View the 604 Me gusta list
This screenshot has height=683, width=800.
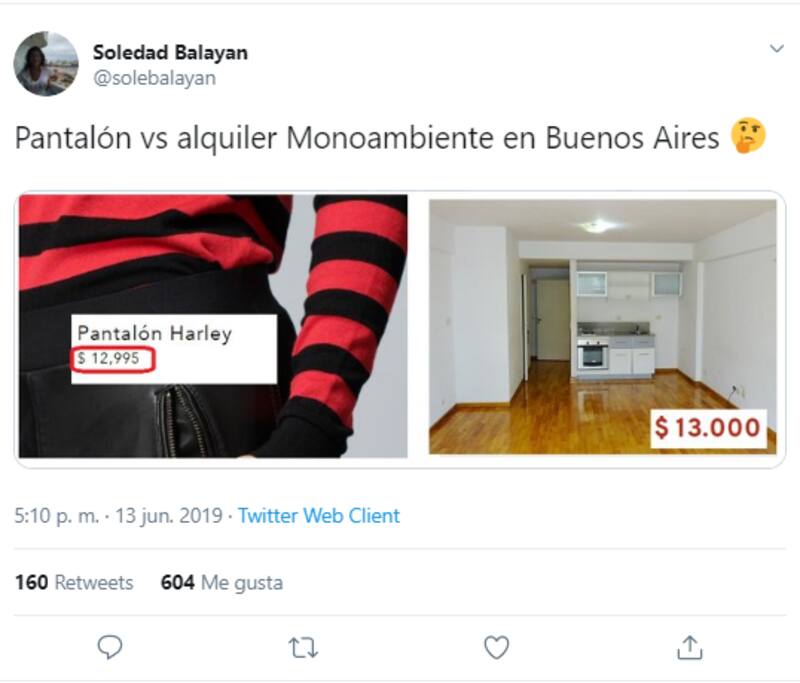[x=221, y=582]
